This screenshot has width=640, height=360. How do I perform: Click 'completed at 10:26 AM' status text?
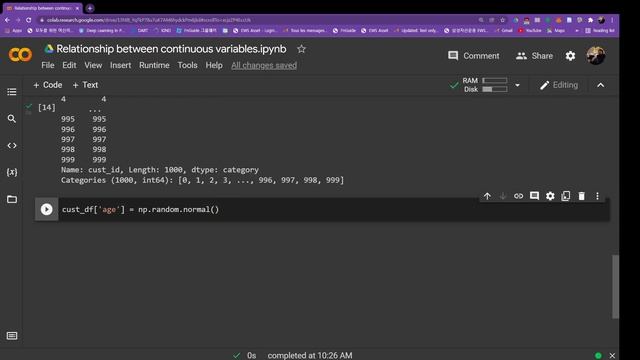310,356
